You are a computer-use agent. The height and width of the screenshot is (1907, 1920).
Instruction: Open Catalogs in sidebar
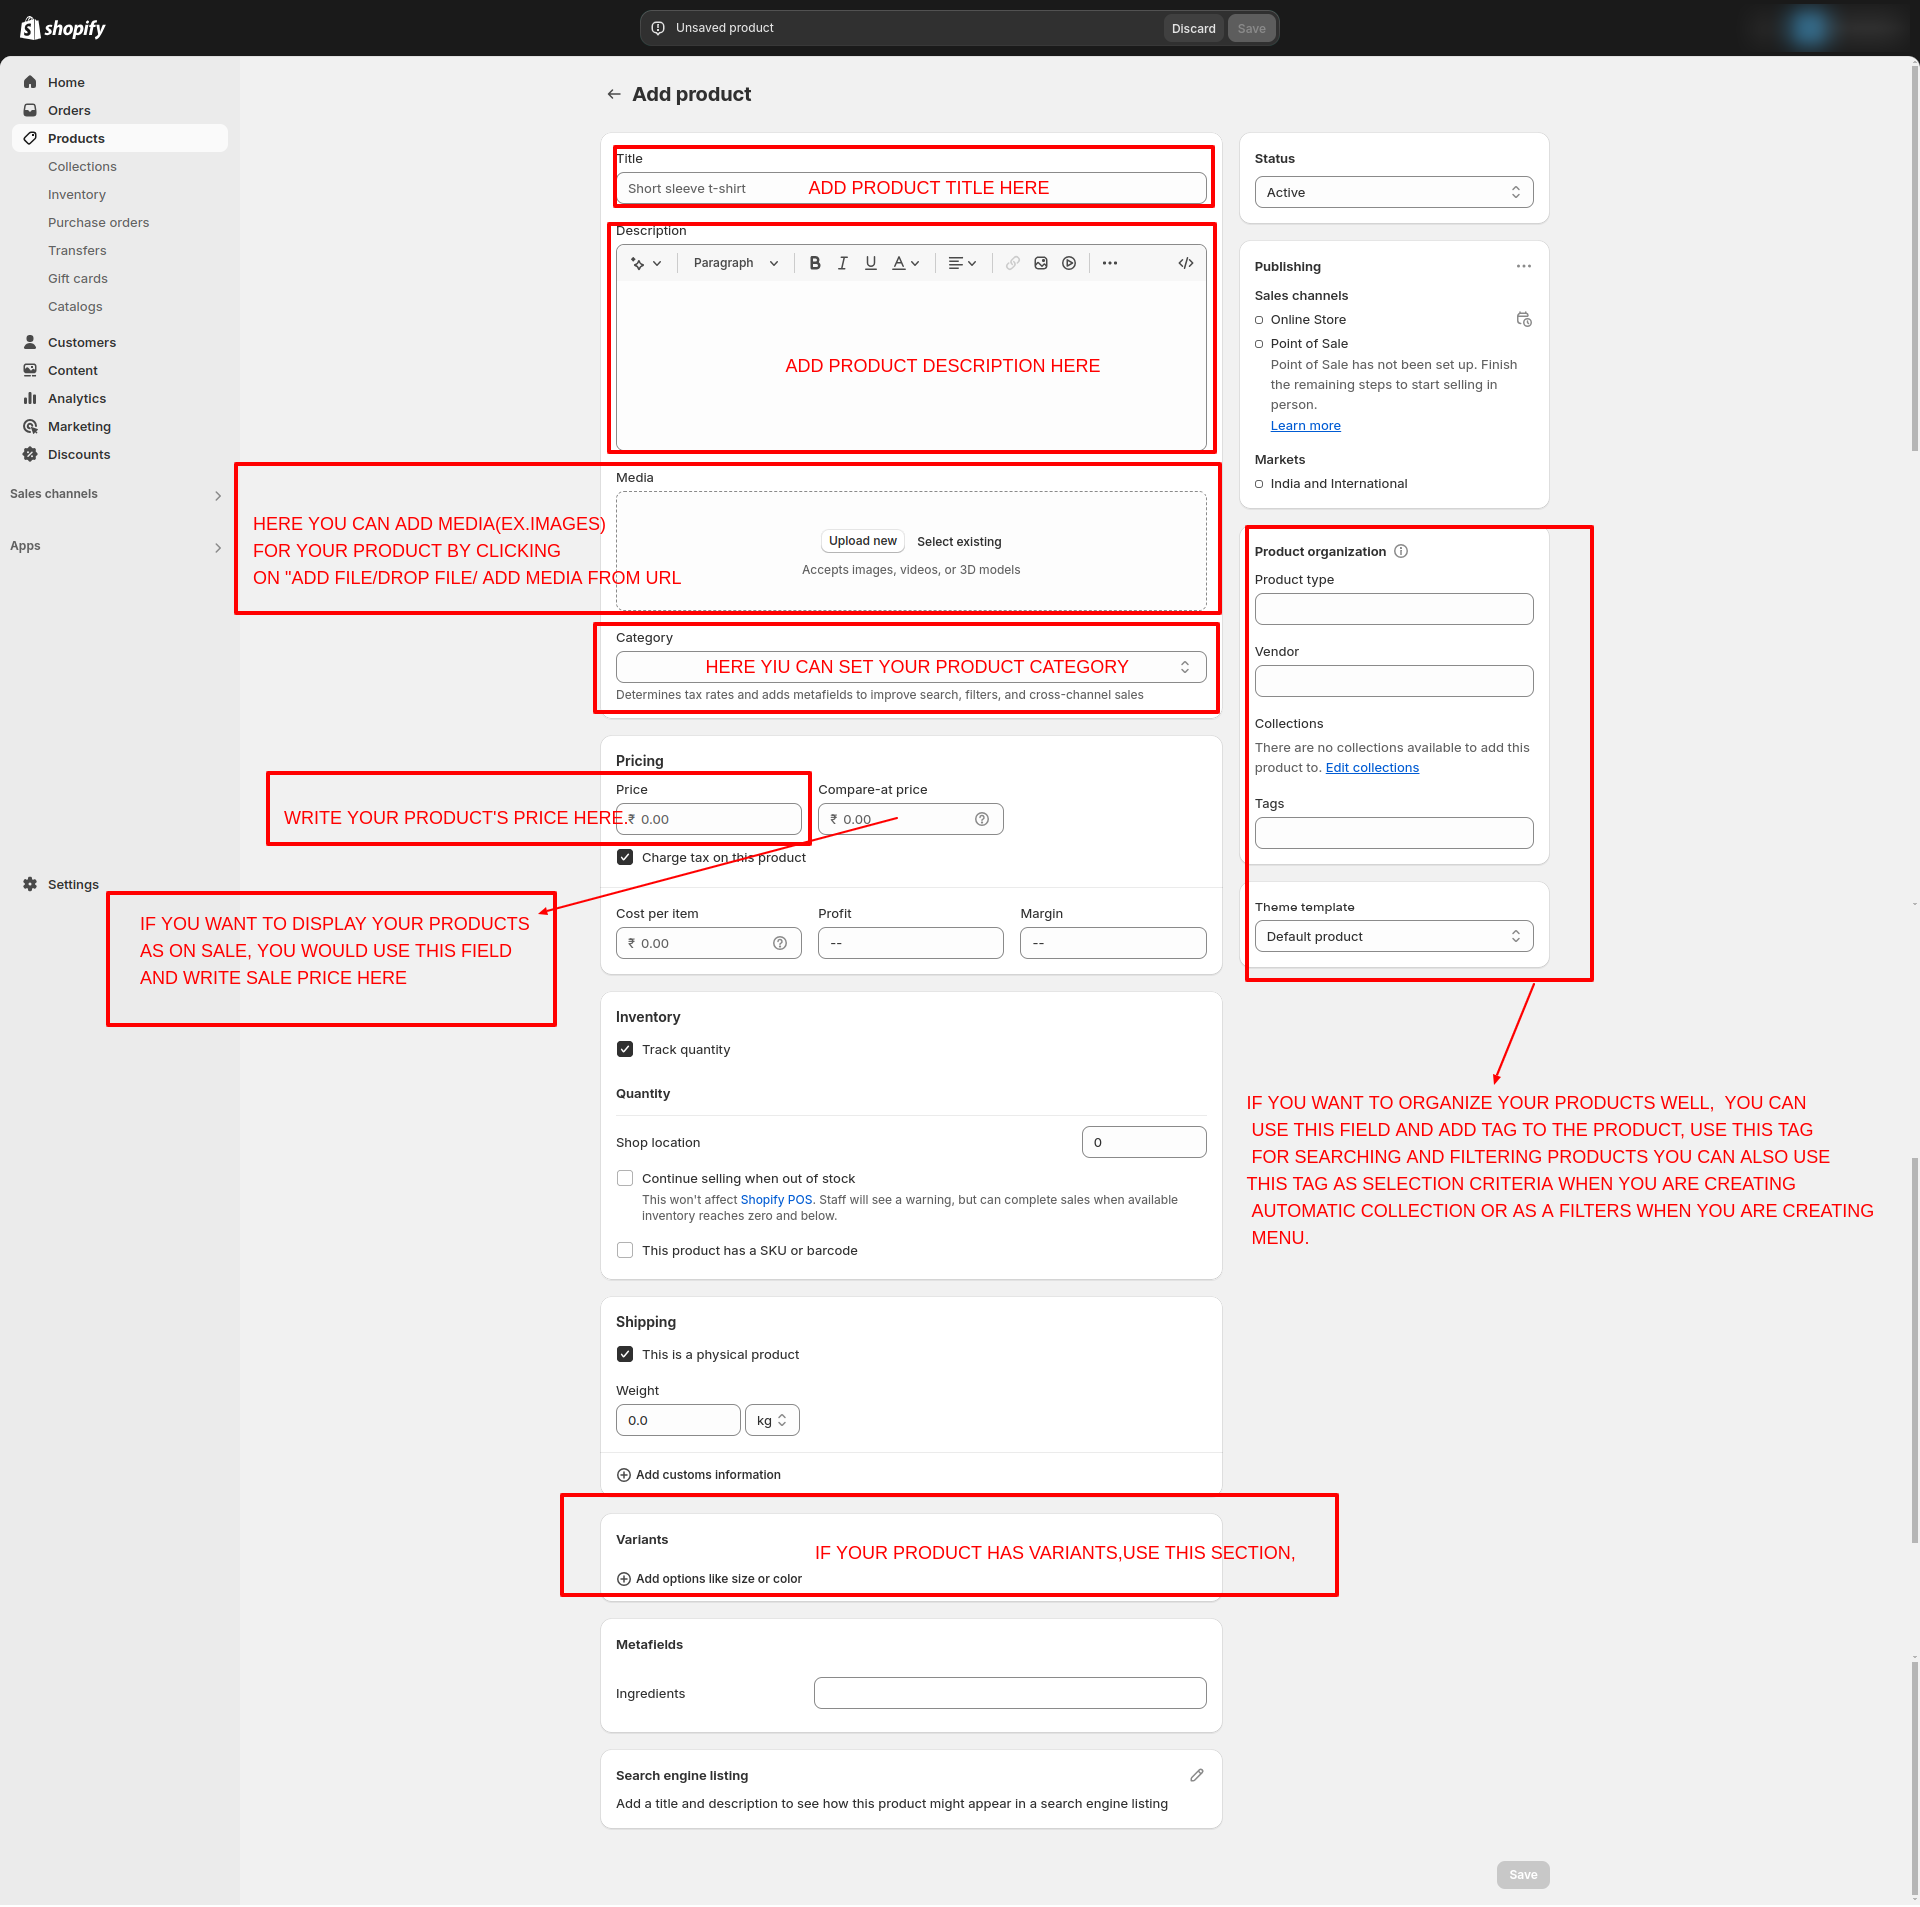coord(75,306)
